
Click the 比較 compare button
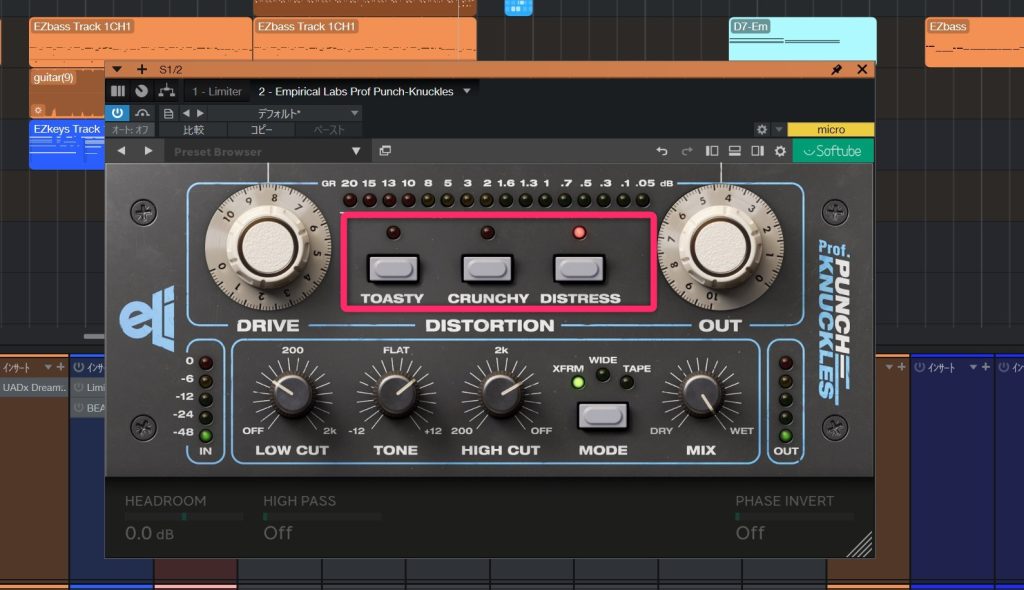coord(193,130)
